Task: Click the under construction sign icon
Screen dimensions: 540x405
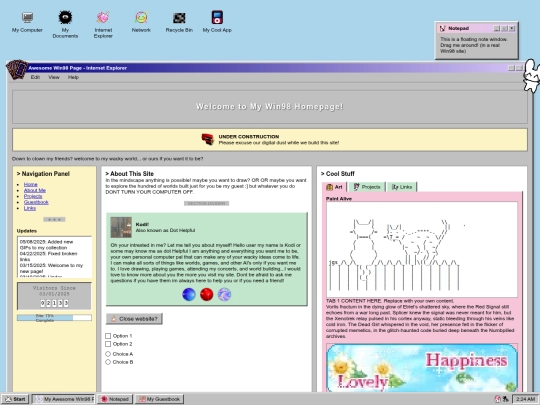Action: tap(208, 139)
